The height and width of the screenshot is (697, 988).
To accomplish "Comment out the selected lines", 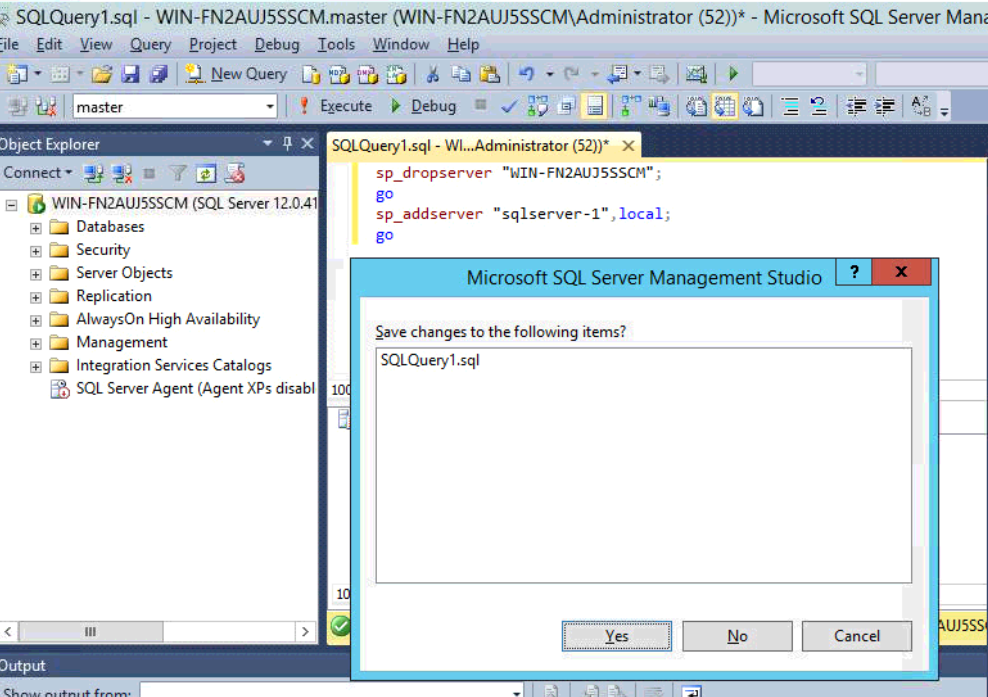I will [x=790, y=107].
